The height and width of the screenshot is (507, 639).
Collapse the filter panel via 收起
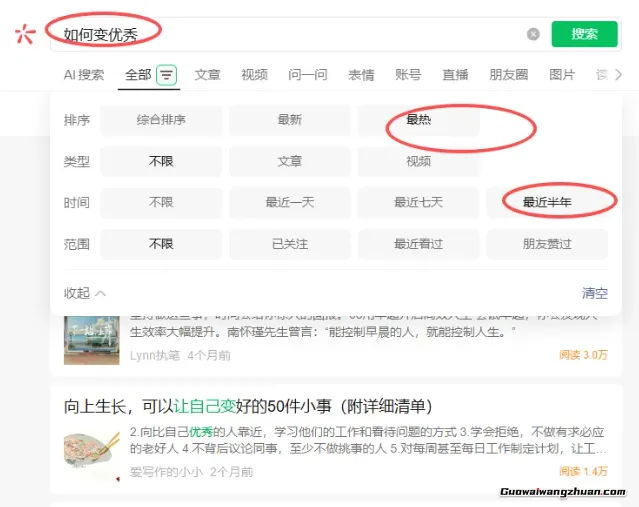click(x=85, y=293)
